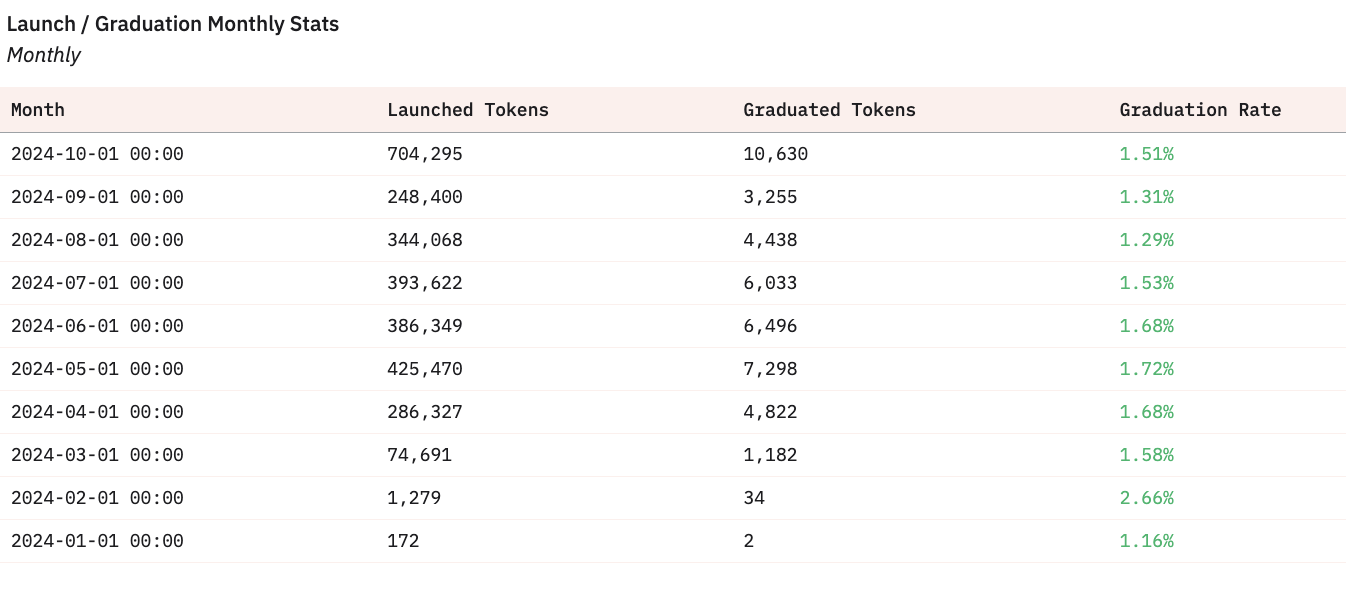Click the 1.51% graduation rate

tap(1146, 154)
